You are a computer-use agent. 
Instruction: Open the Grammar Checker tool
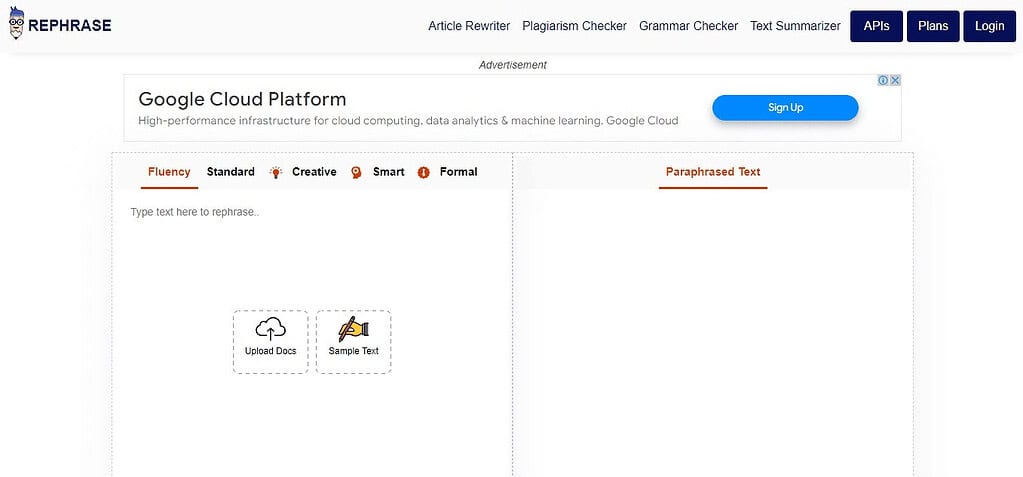688,26
